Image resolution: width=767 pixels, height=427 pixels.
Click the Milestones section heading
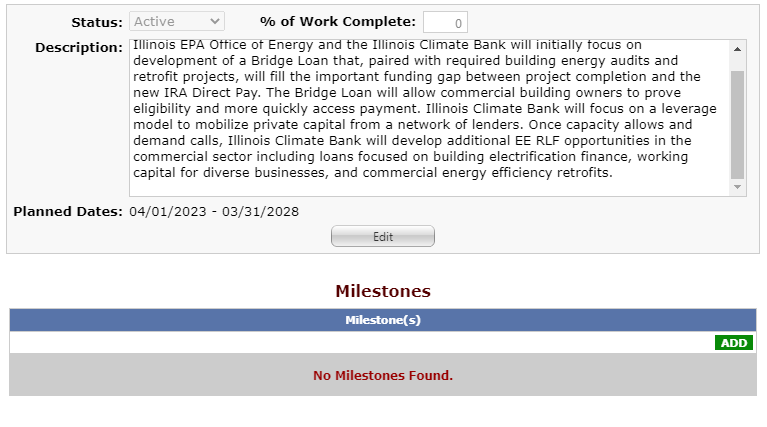pos(383,291)
